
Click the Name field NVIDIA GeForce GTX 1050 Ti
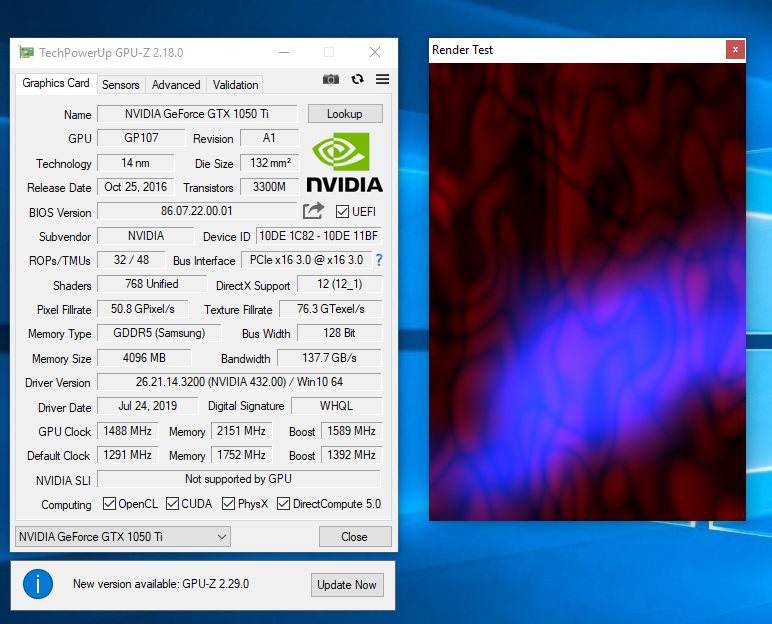click(x=197, y=114)
